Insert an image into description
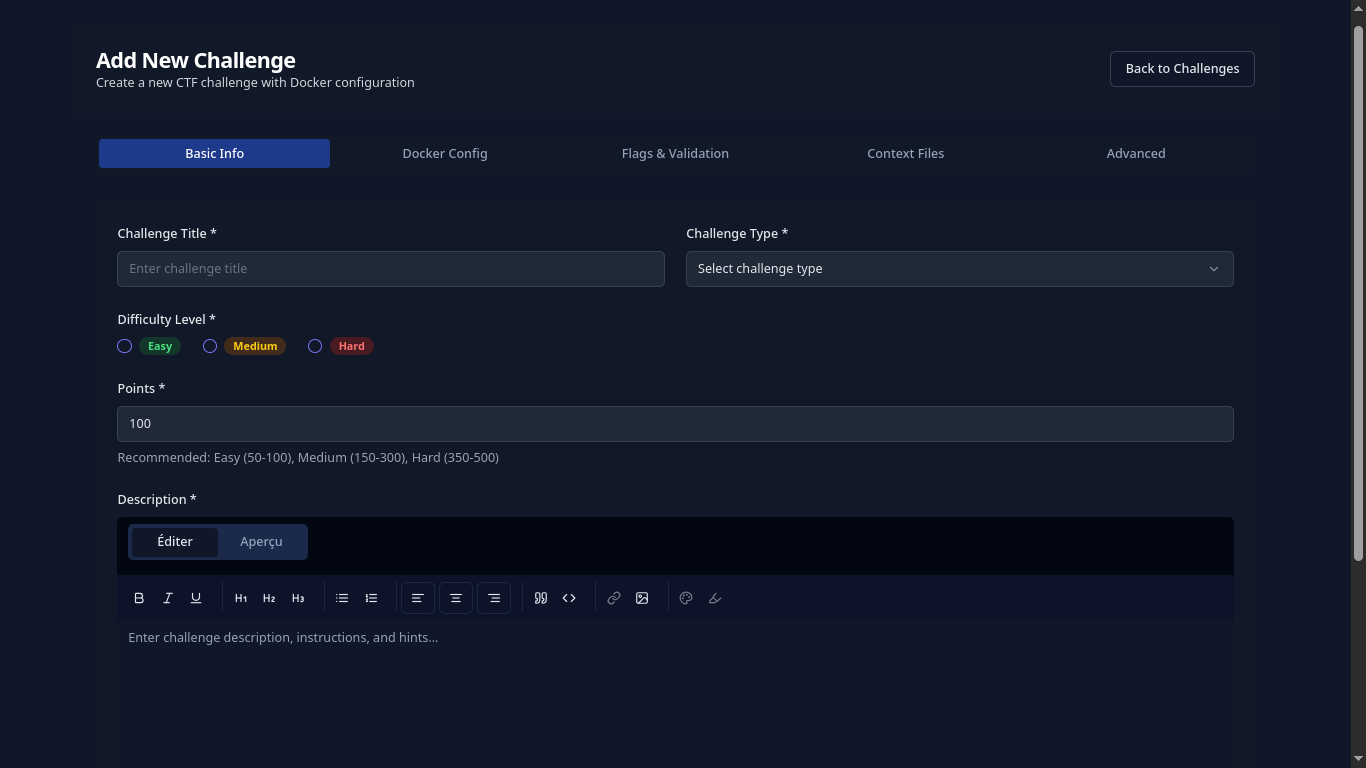 coord(642,598)
